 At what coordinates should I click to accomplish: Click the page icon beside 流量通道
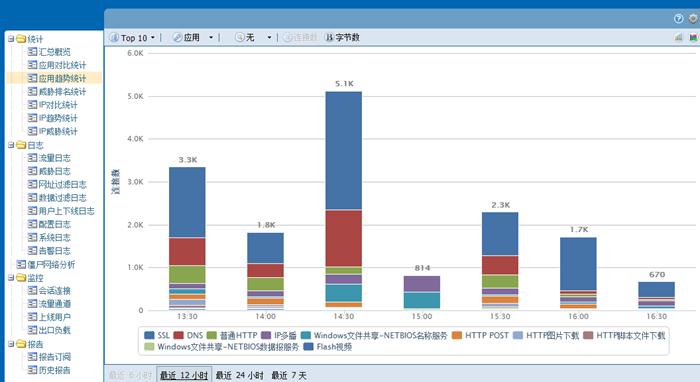coord(32,303)
